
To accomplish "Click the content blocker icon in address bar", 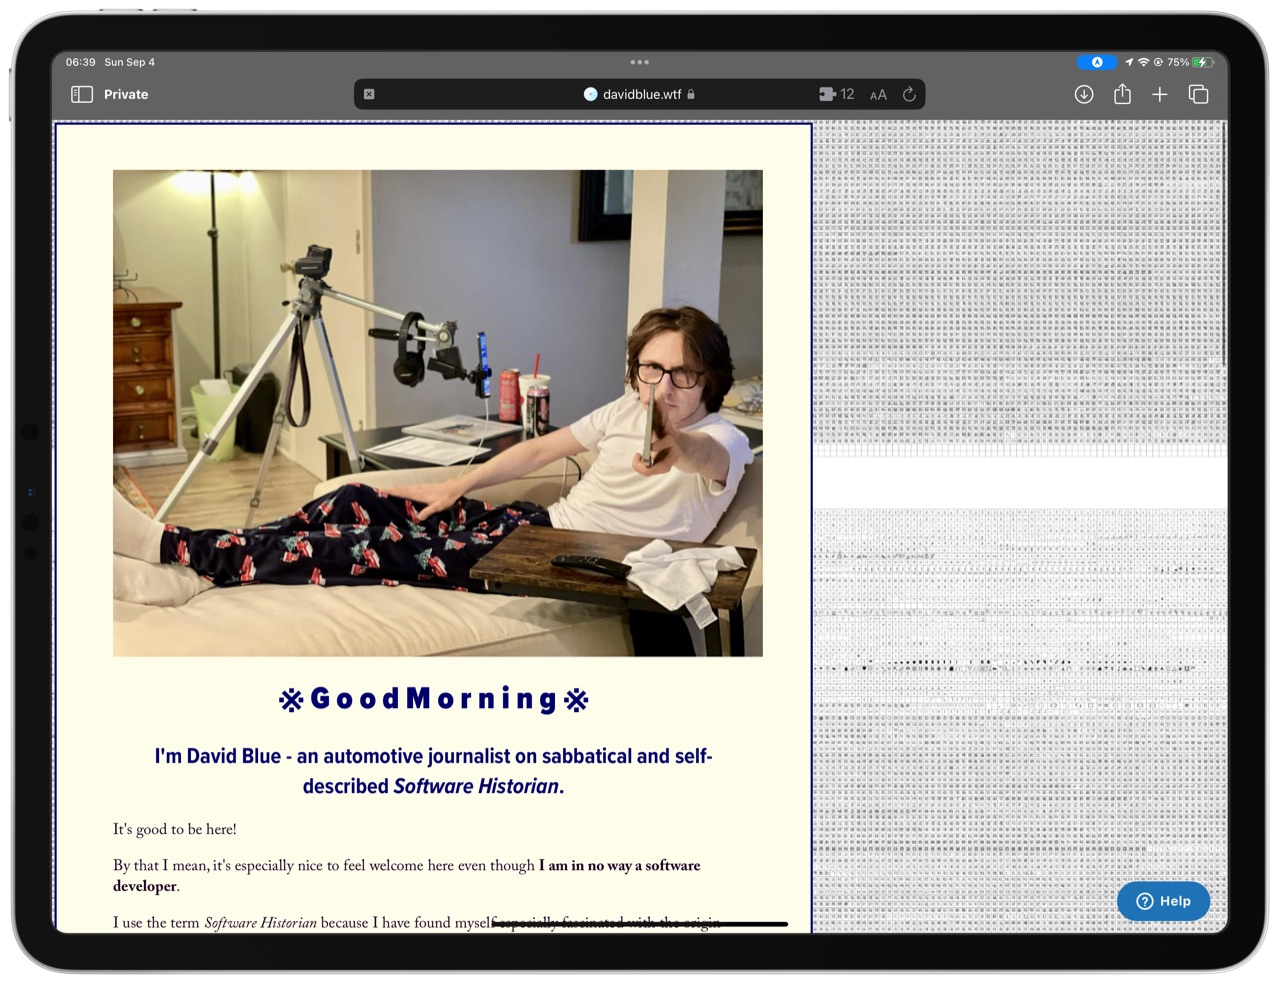I will pos(369,94).
